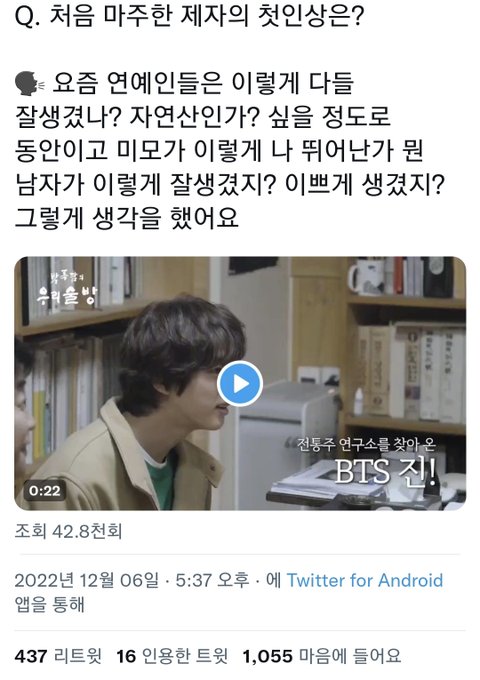
Task: Open the 16 인용한 트윗 list
Action: 172,656
